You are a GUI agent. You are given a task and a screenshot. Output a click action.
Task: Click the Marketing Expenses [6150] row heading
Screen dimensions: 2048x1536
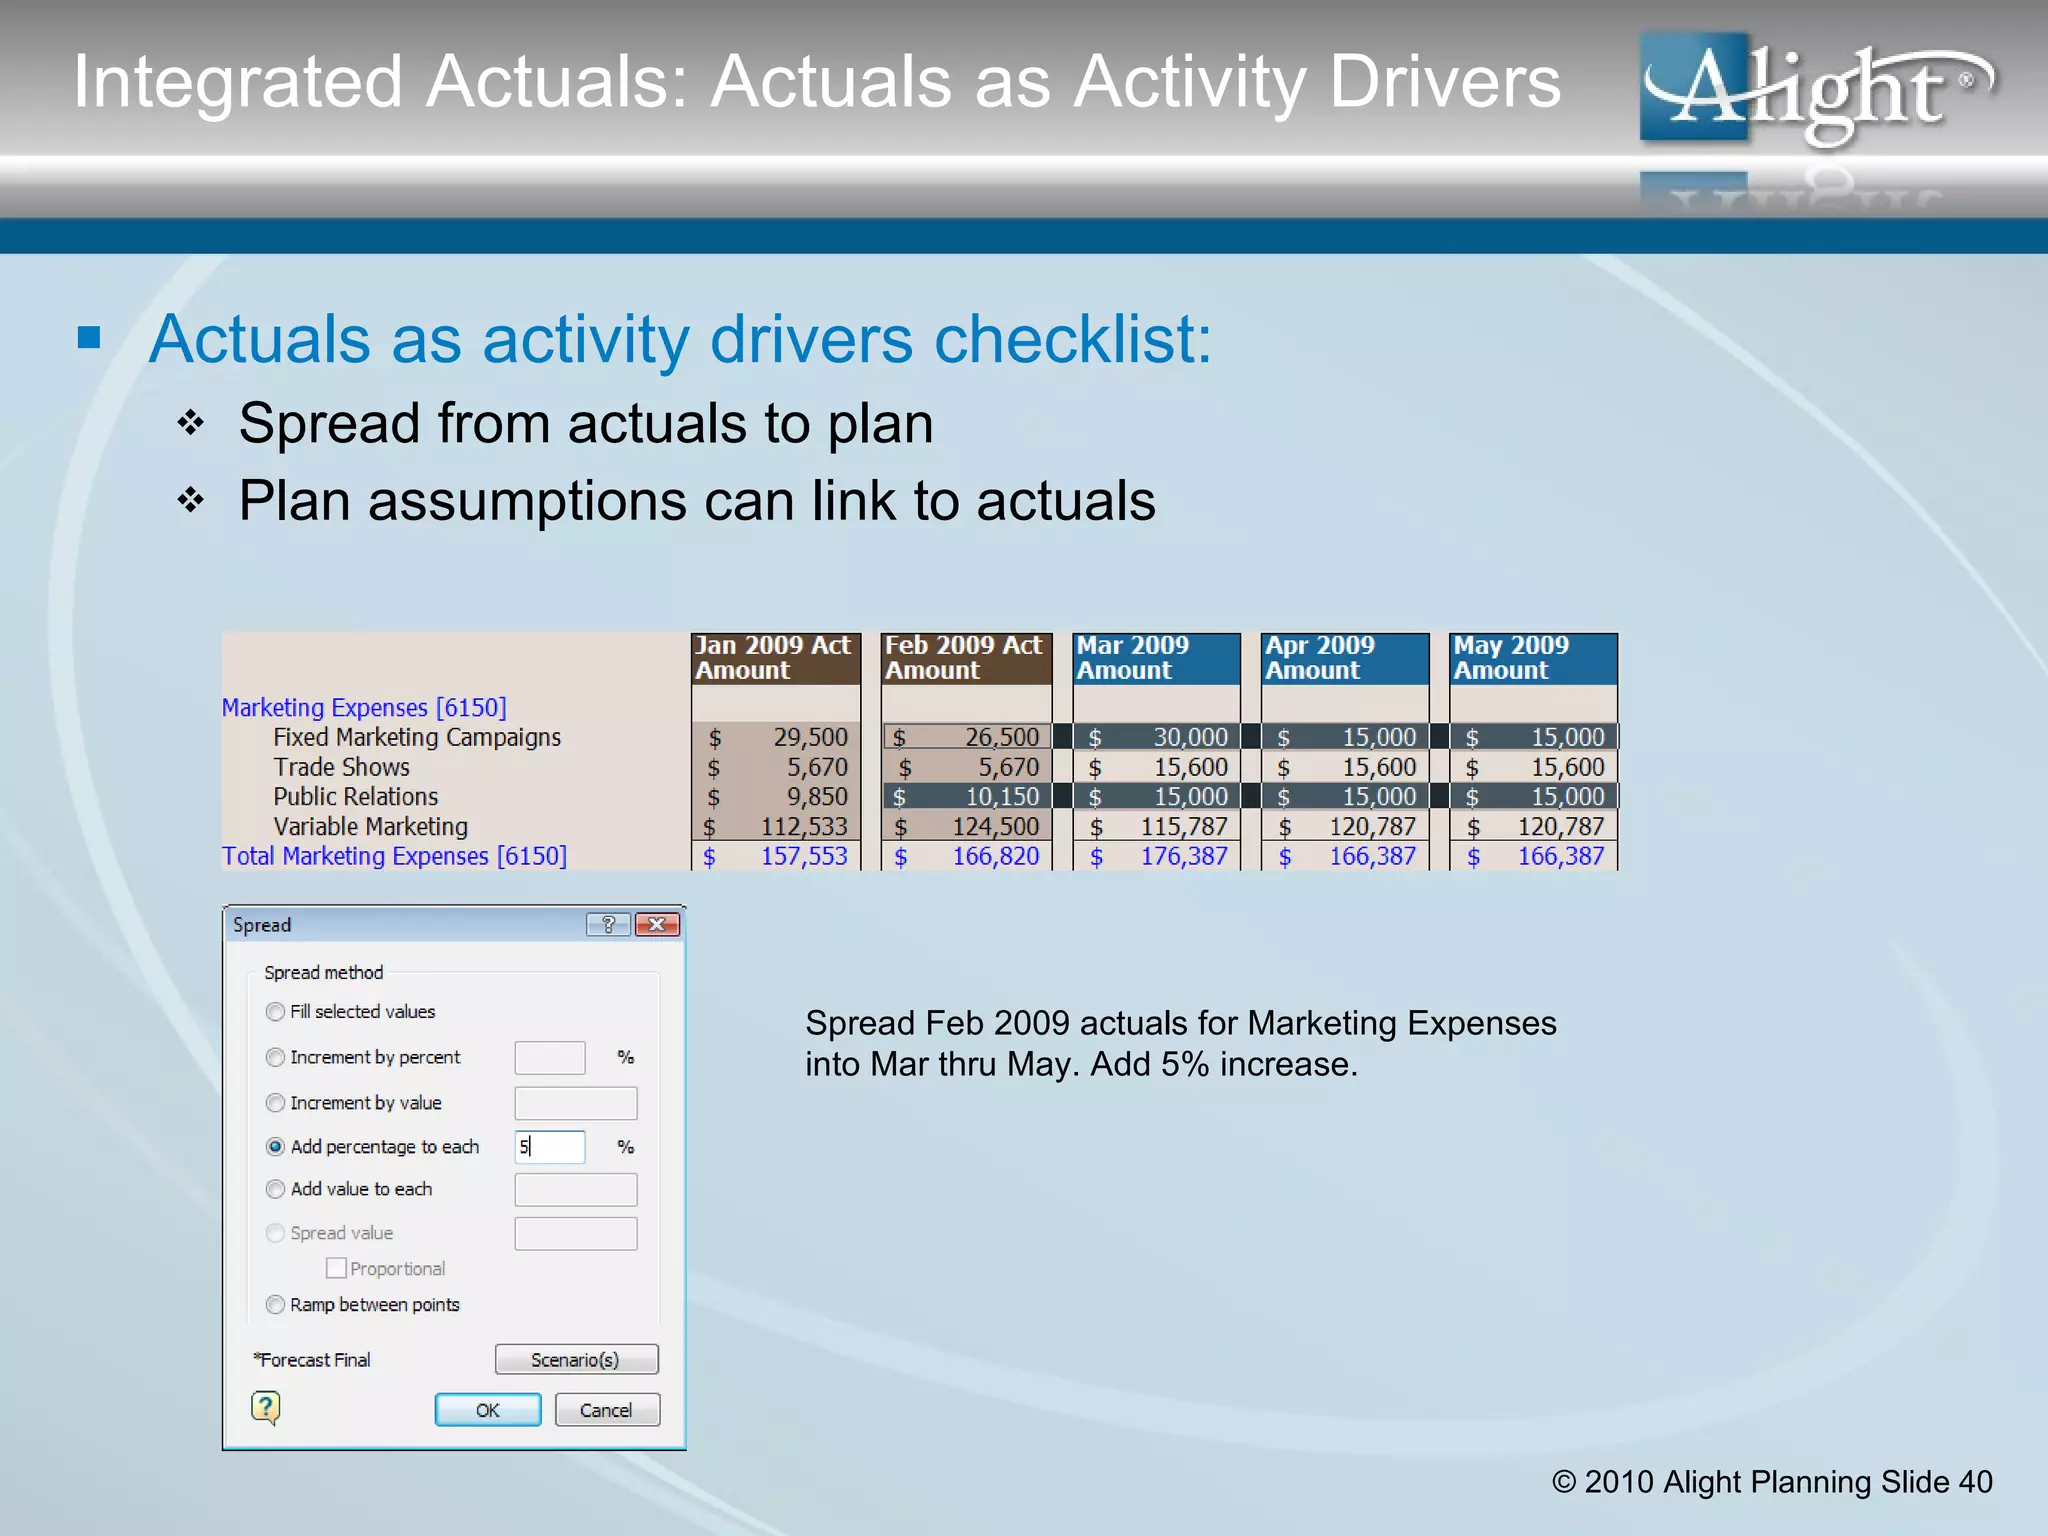pyautogui.click(x=364, y=707)
